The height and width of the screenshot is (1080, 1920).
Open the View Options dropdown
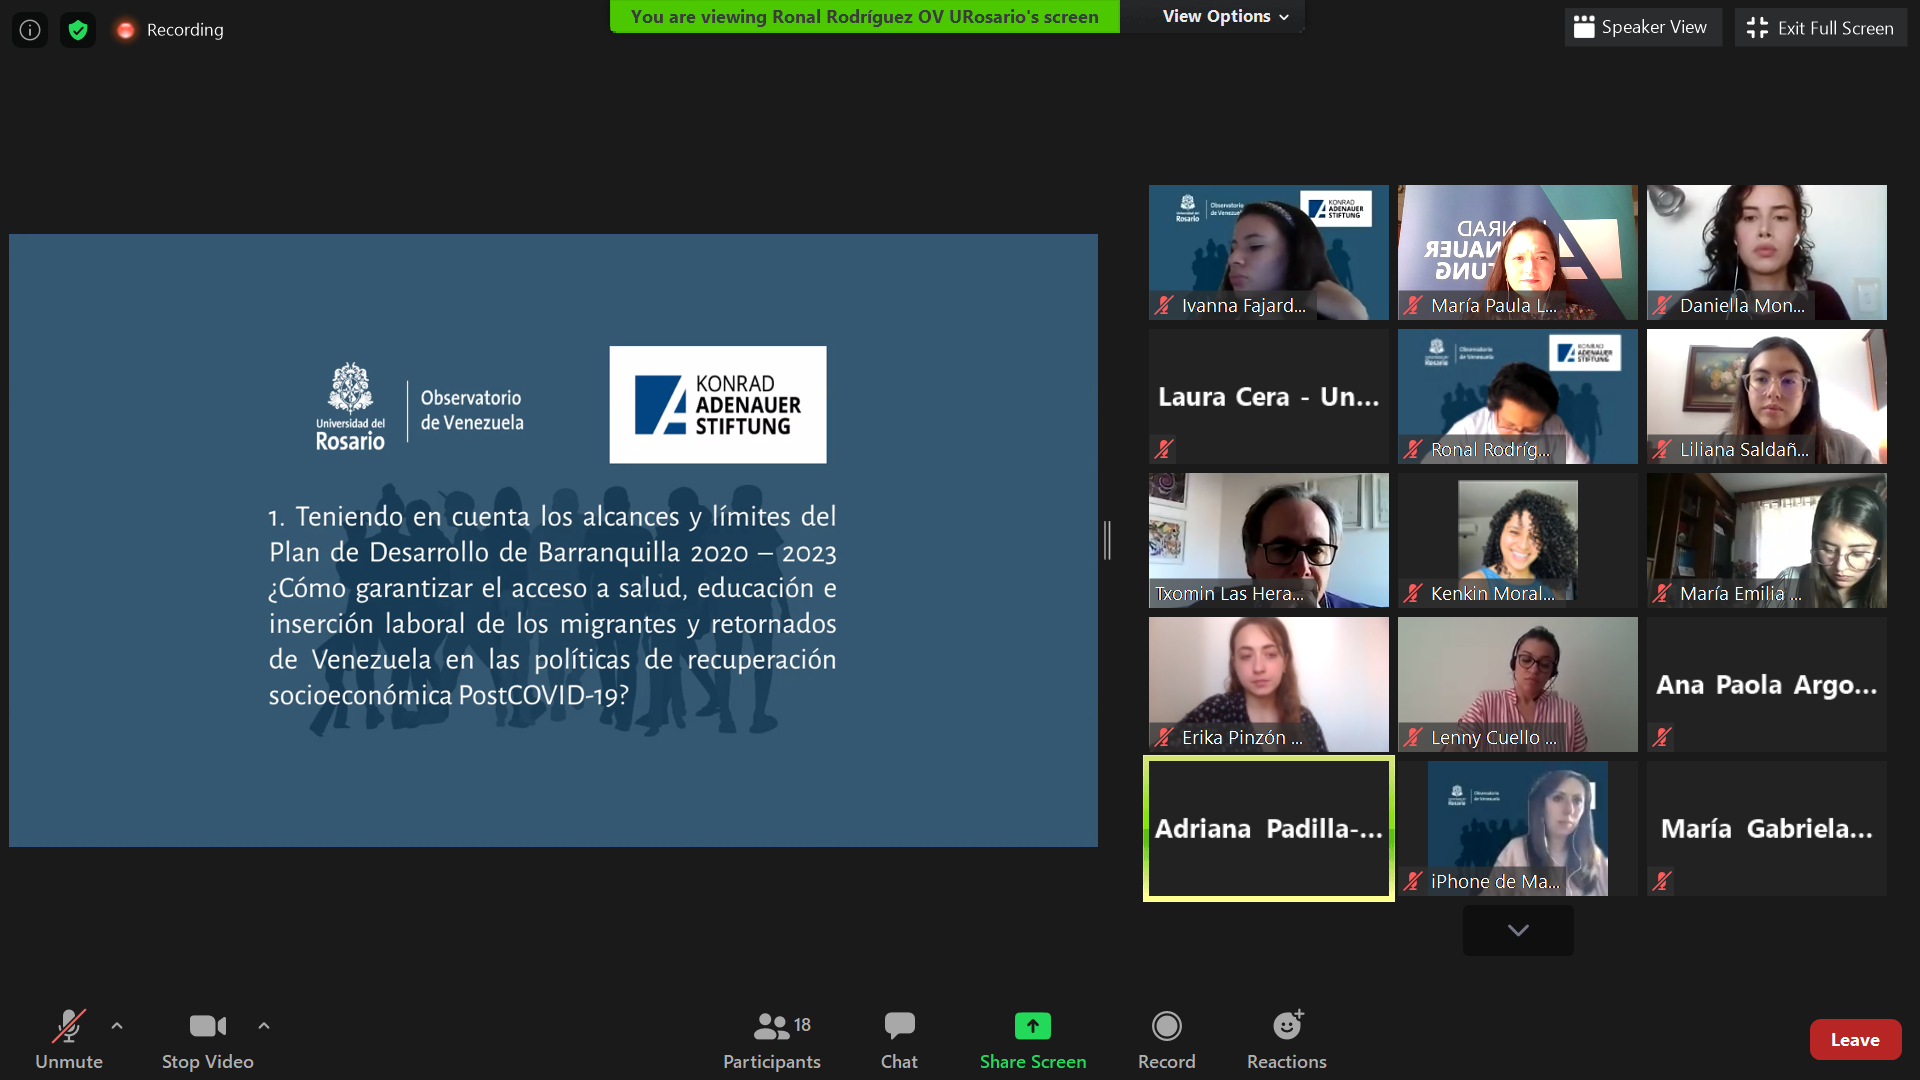pyautogui.click(x=1225, y=16)
